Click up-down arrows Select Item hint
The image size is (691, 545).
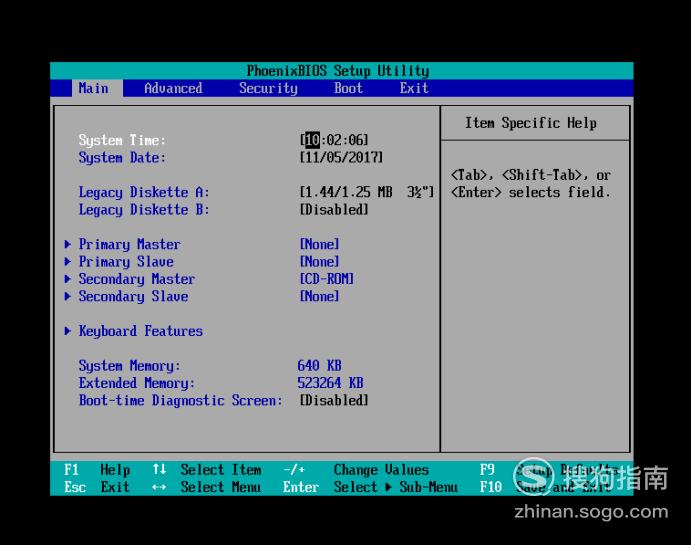point(207,470)
